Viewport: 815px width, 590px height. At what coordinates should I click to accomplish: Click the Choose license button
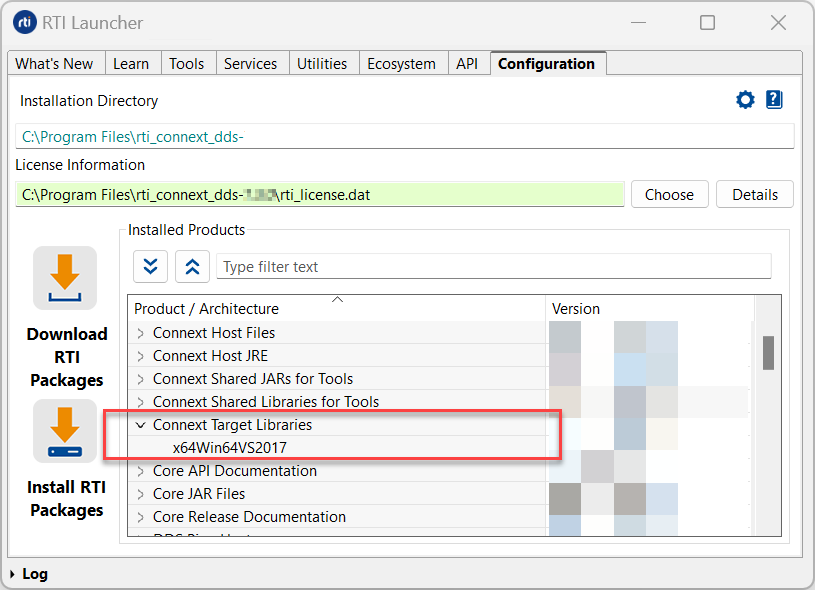(x=669, y=195)
